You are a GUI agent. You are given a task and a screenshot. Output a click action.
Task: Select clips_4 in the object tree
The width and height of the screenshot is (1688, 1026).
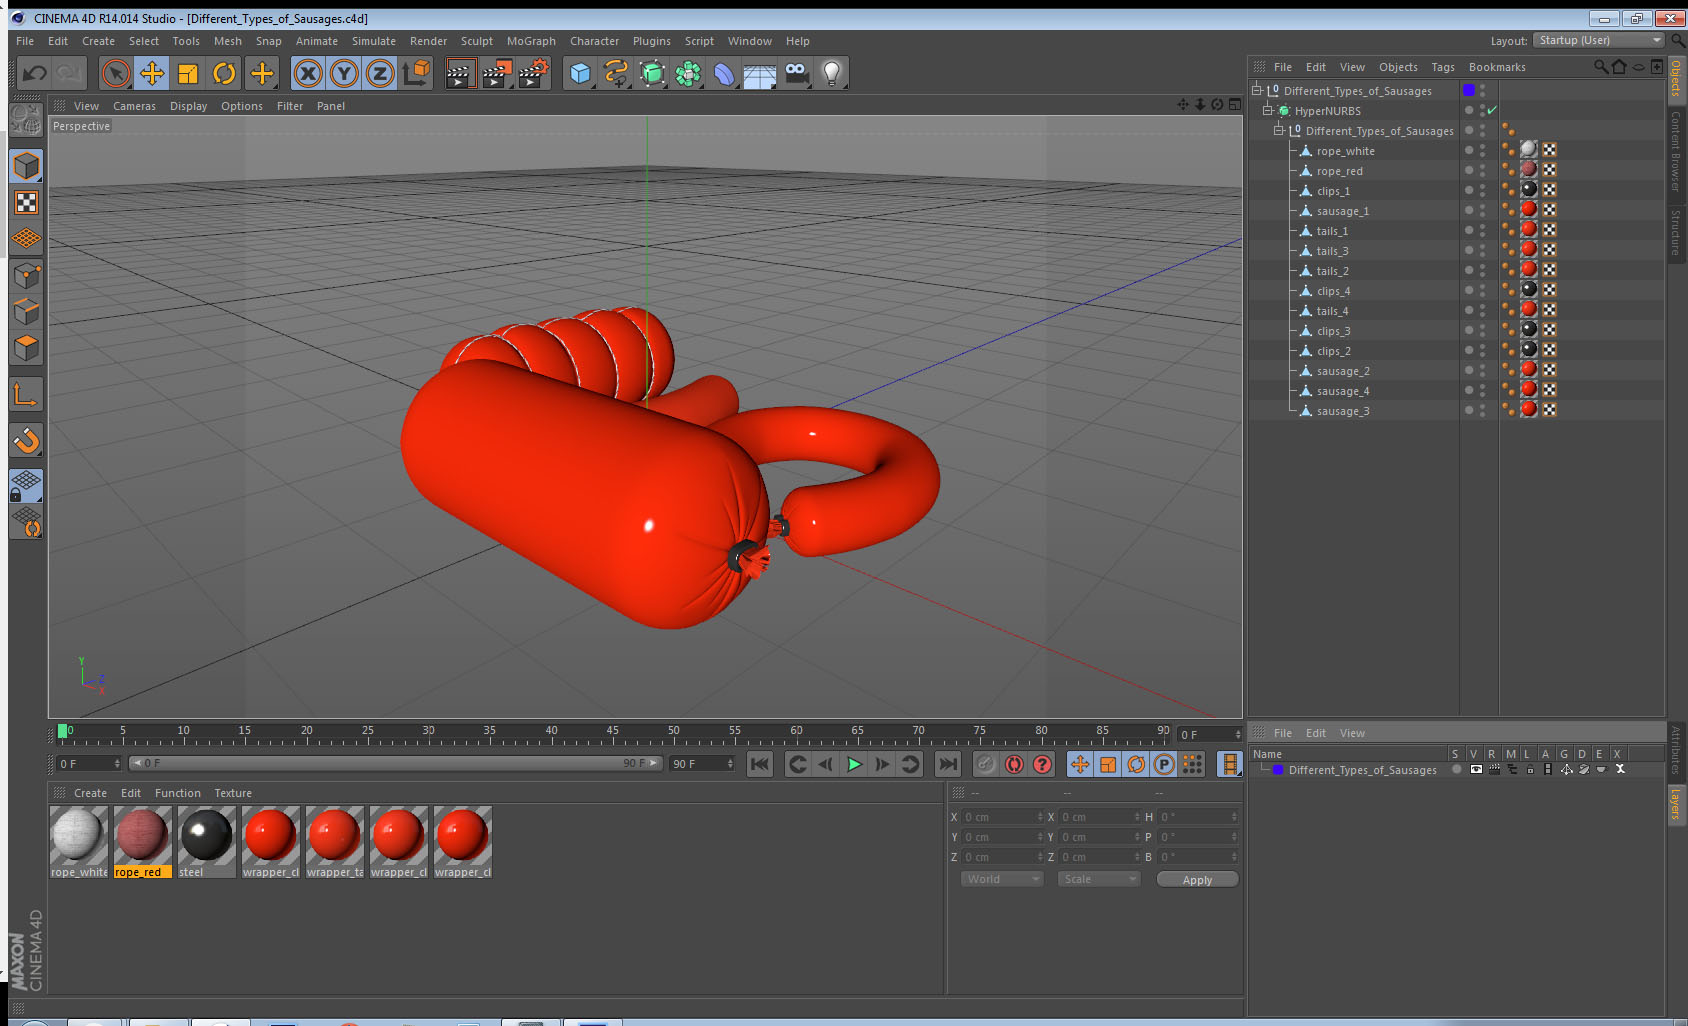click(1333, 291)
